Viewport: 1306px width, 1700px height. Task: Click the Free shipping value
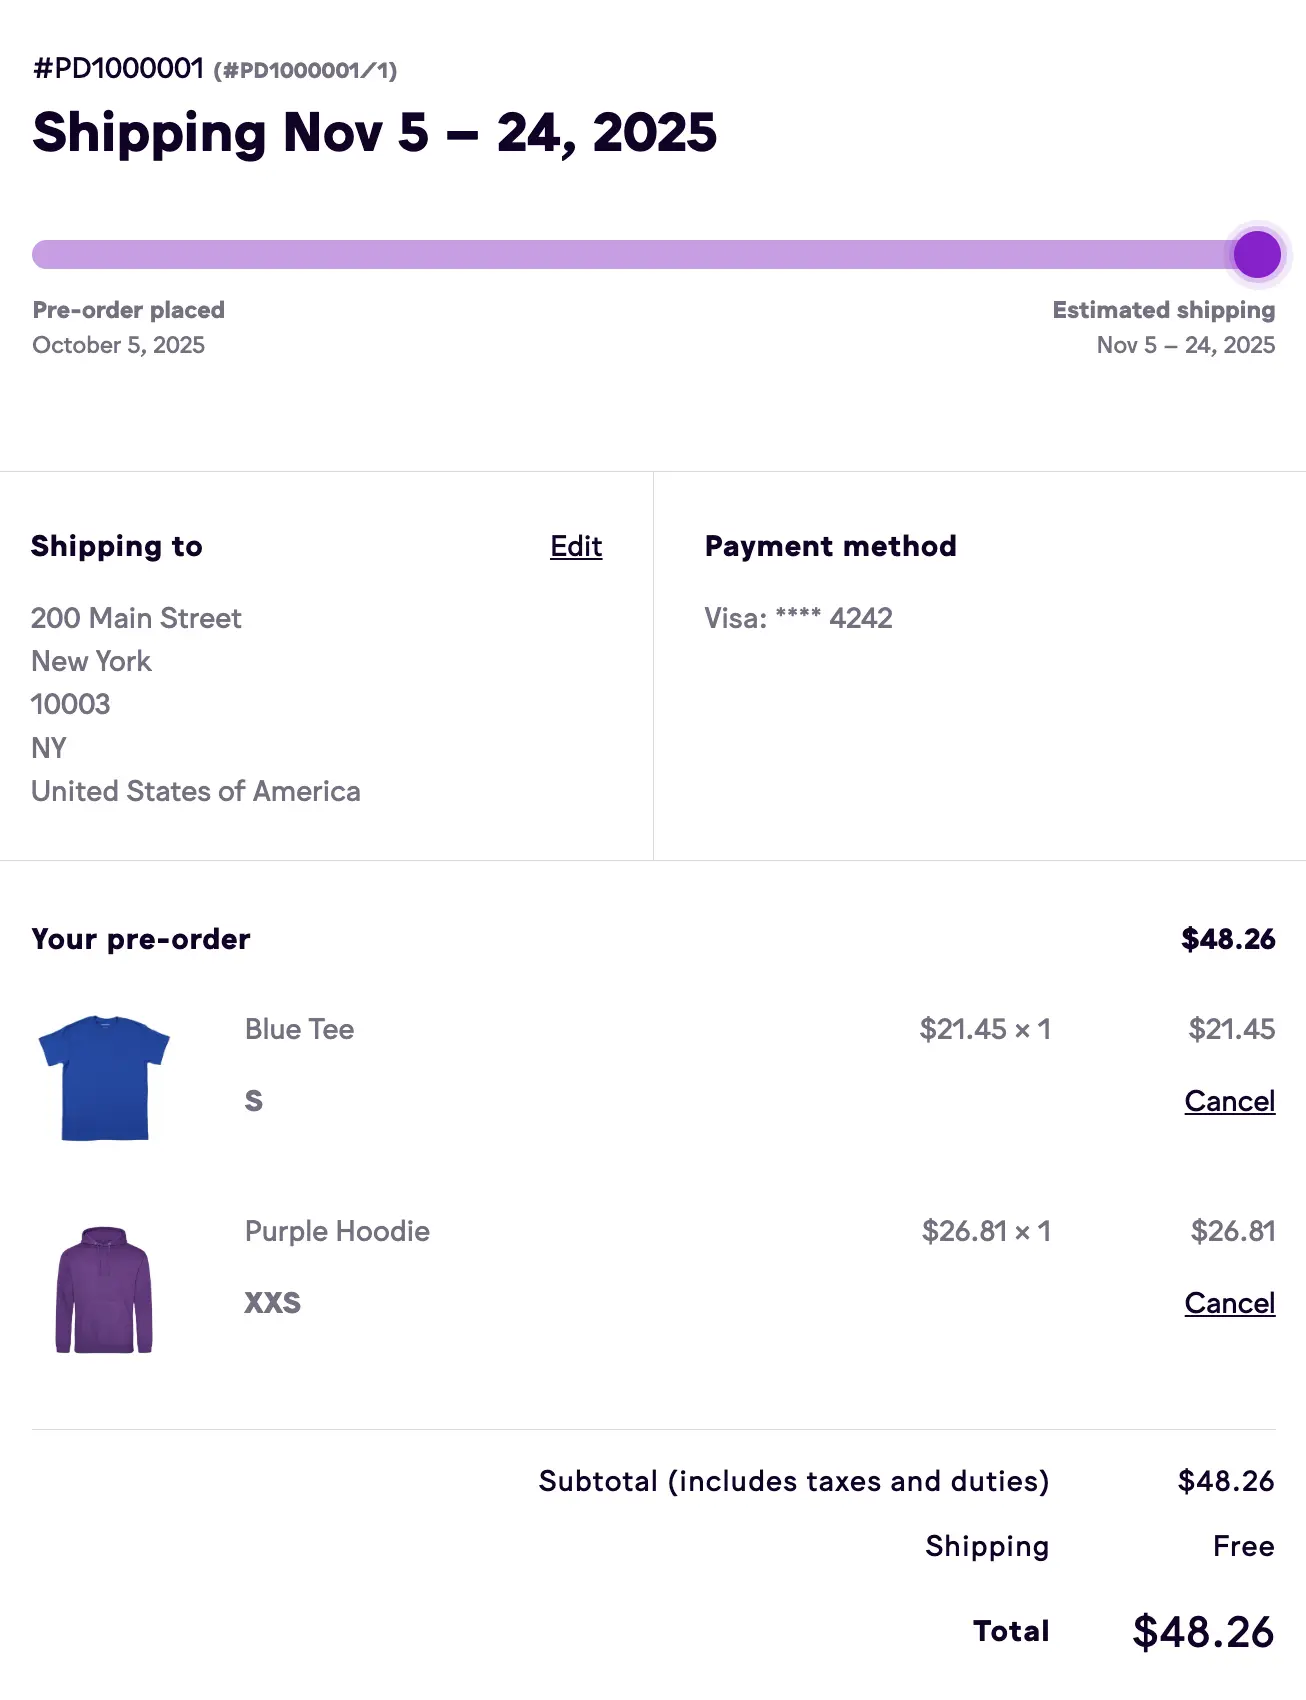click(x=1243, y=1546)
